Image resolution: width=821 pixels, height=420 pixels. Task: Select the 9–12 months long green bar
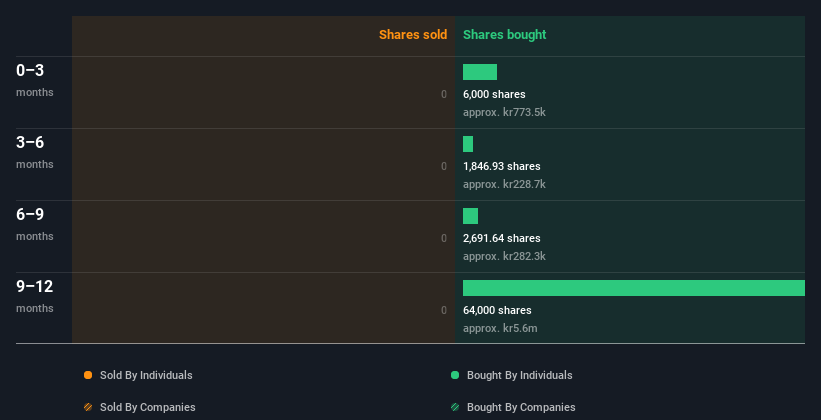point(634,288)
